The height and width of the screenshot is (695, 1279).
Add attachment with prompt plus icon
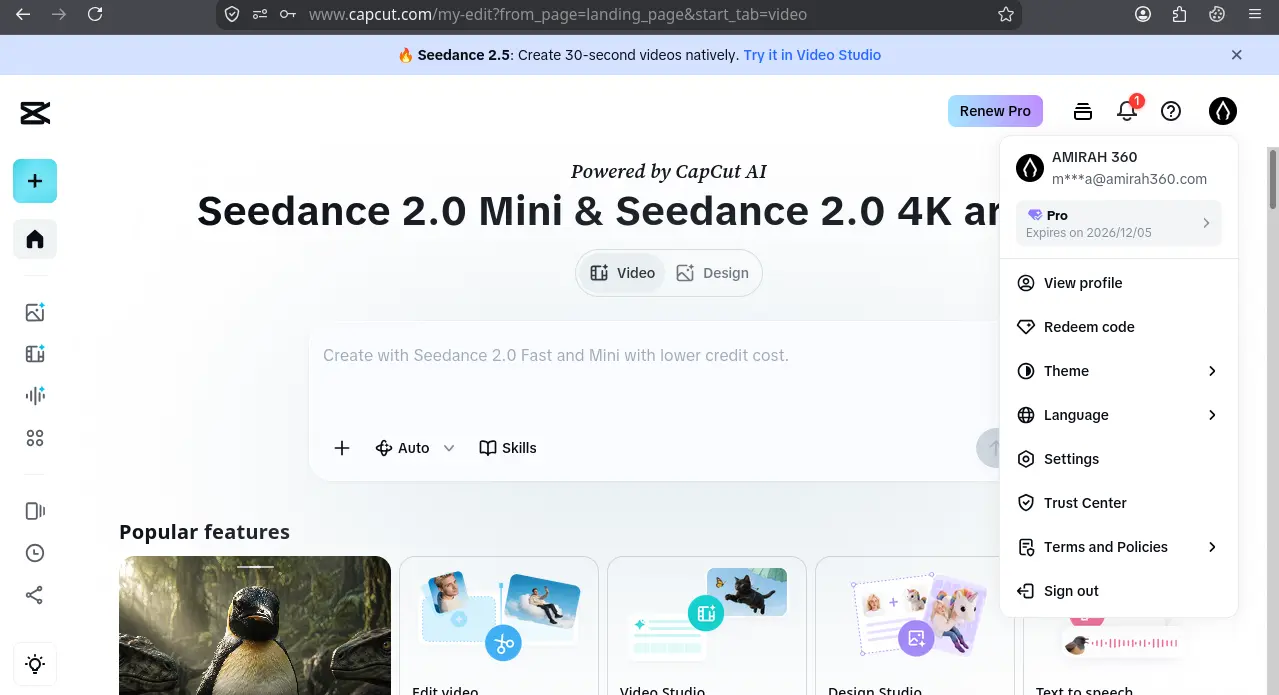tap(342, 448)
